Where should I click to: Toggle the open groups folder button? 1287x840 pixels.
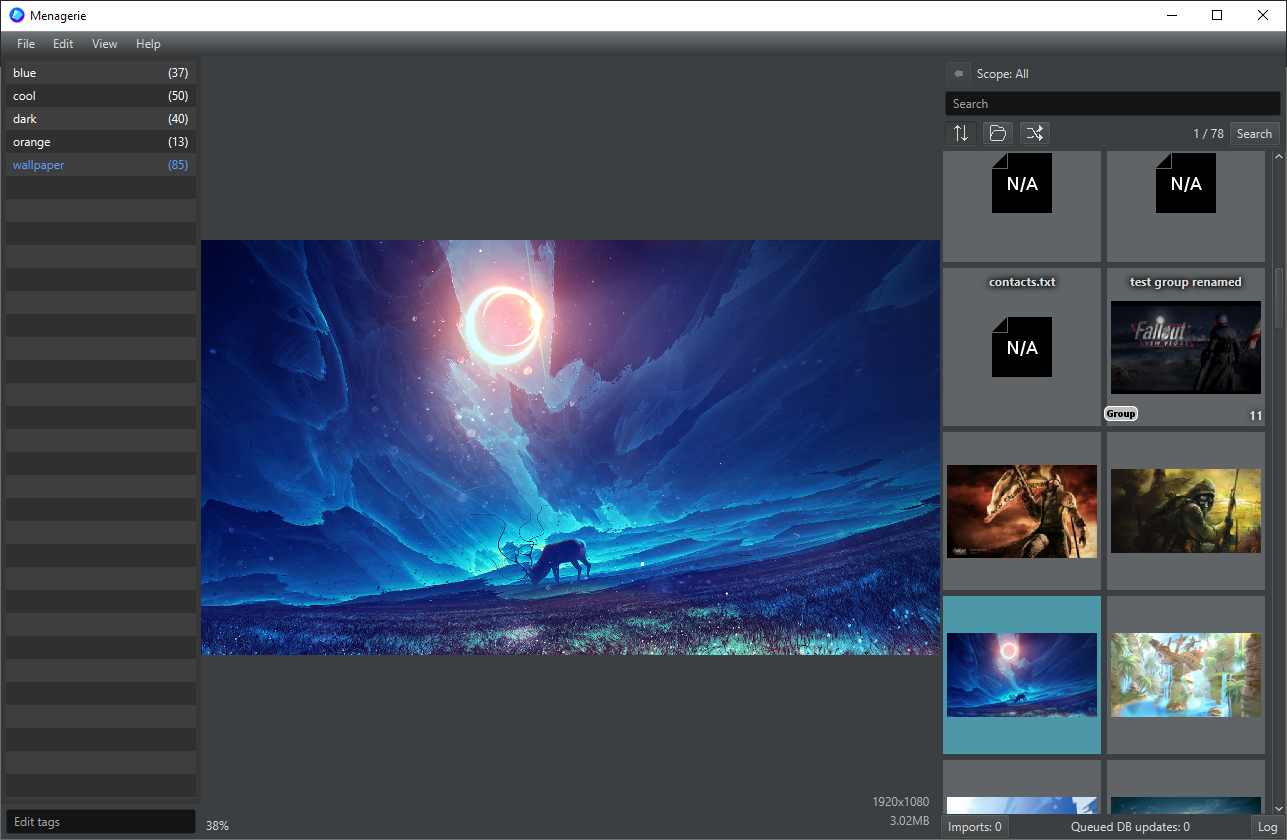point(998,133)
